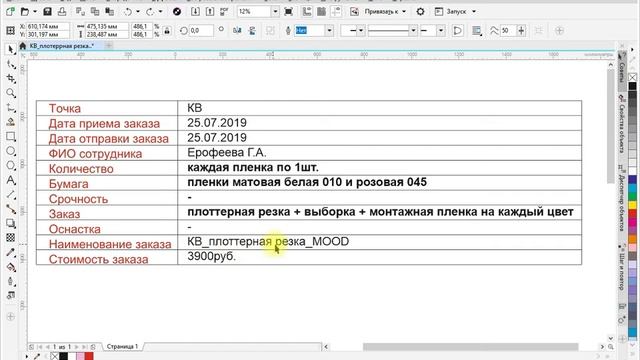Toggle show guidelines button

tap(336, 11)
